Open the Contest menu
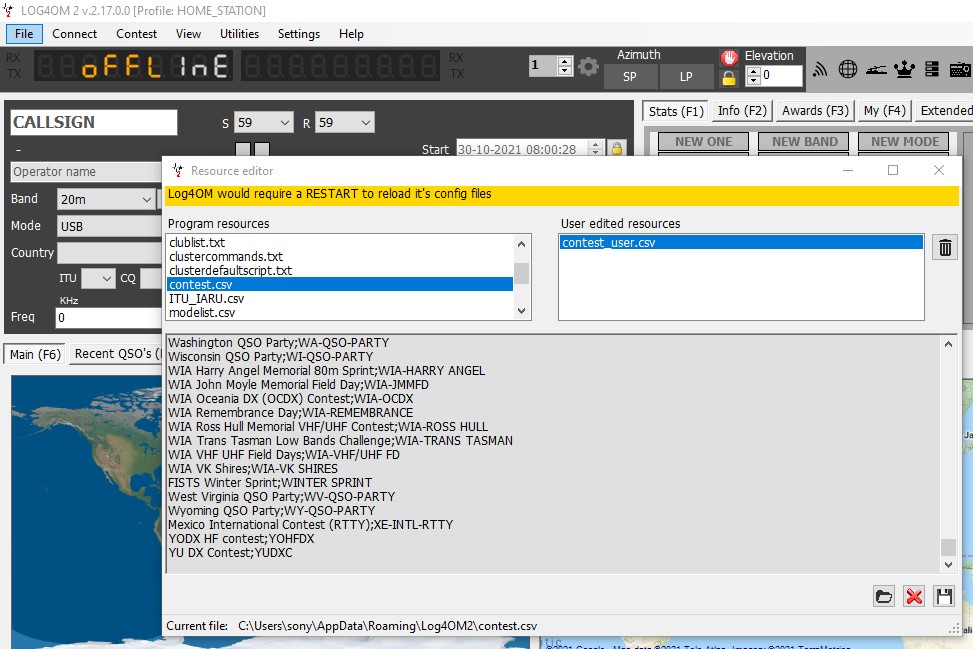 pyautogui.click(x=137, y=34)
